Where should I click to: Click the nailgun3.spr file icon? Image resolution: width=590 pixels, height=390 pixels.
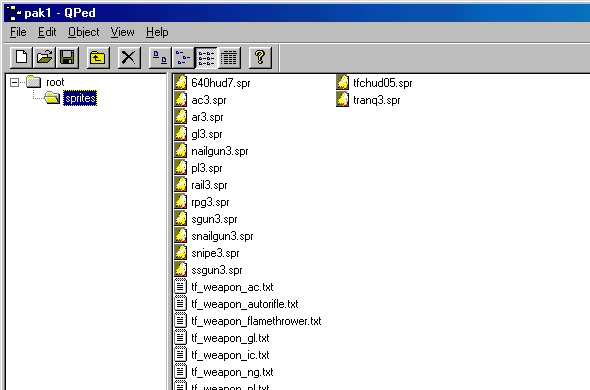pyautogui.click(x=181, y=151)
